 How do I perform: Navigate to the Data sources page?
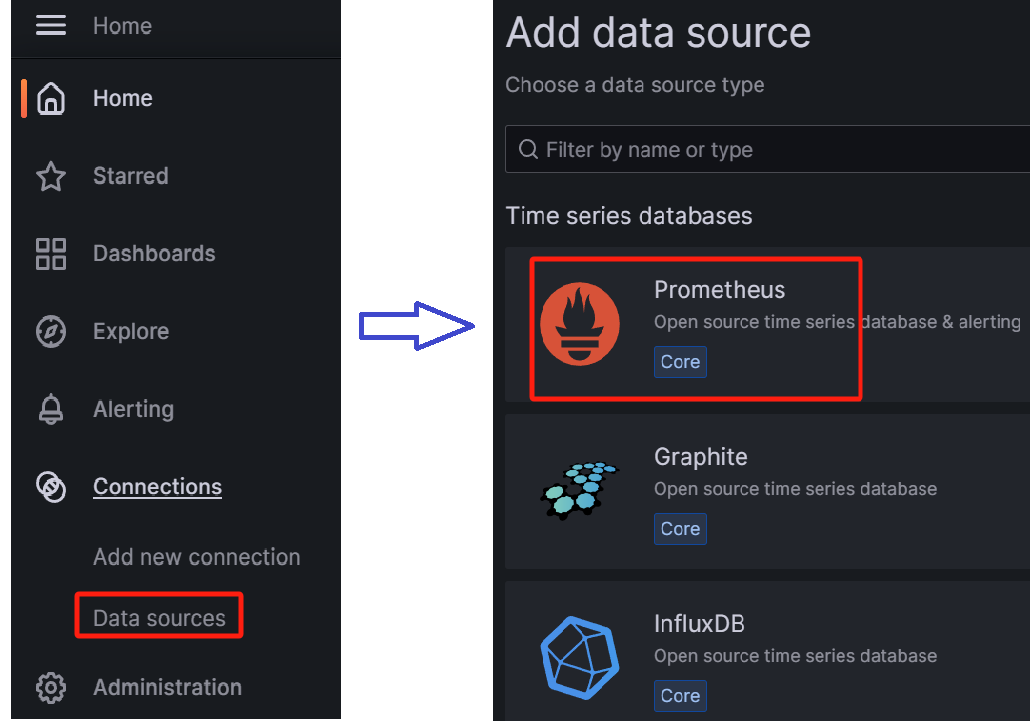[157, 618]
